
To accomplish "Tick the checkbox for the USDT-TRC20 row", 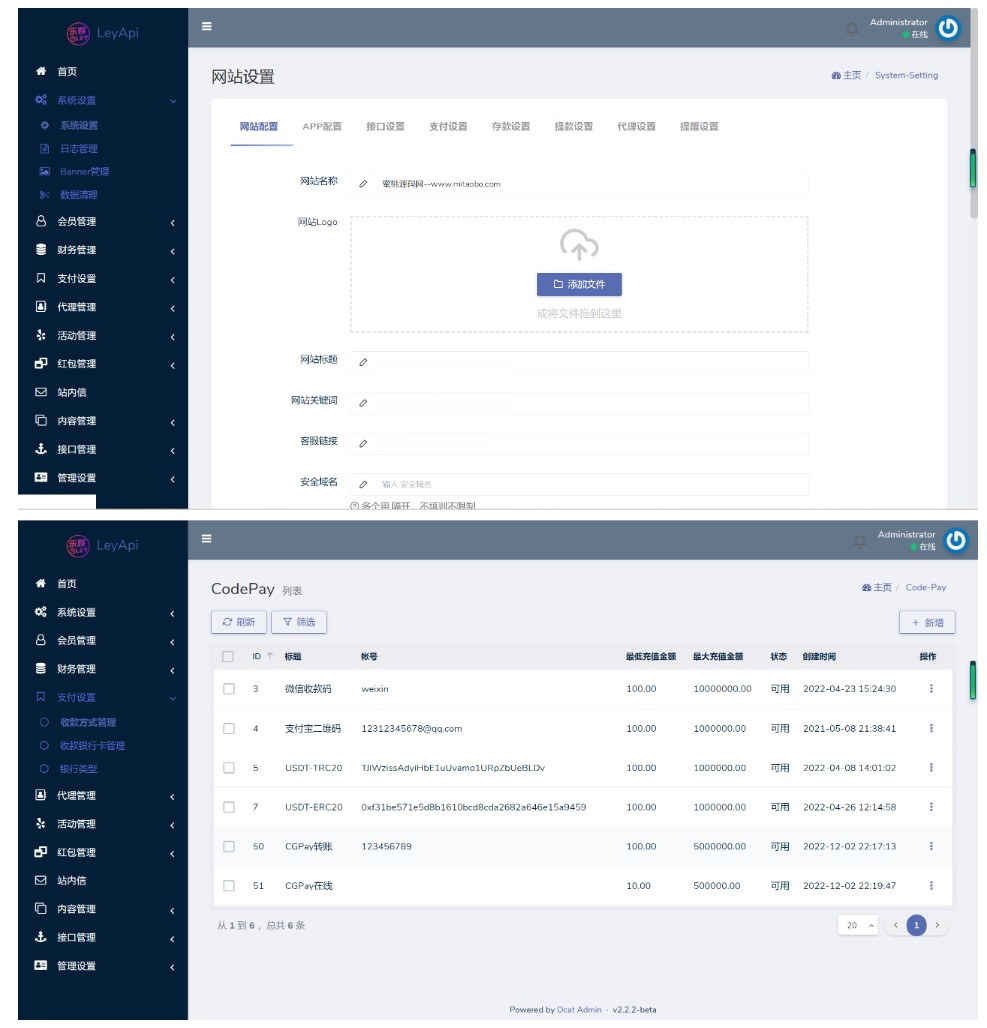I will (228, 768).
